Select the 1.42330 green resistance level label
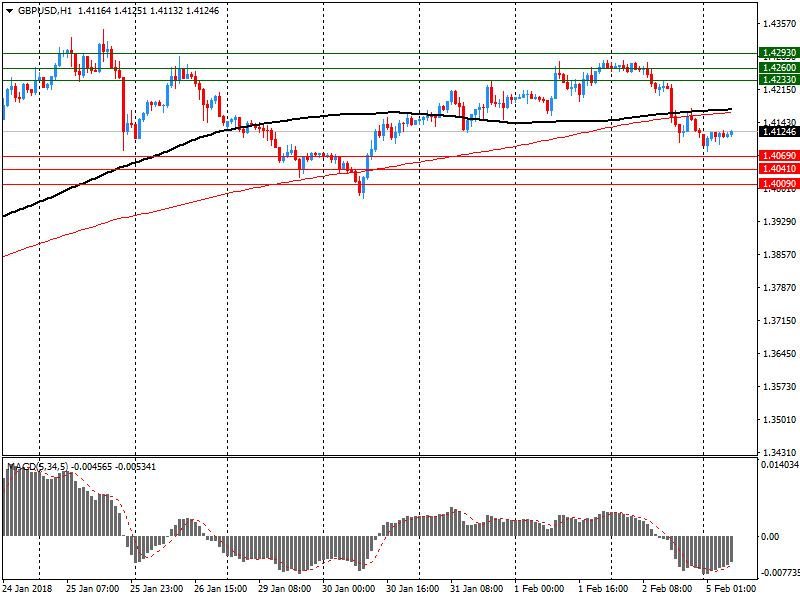The height and width of the screenshot is (600, 800). click(x=779, y=80)
